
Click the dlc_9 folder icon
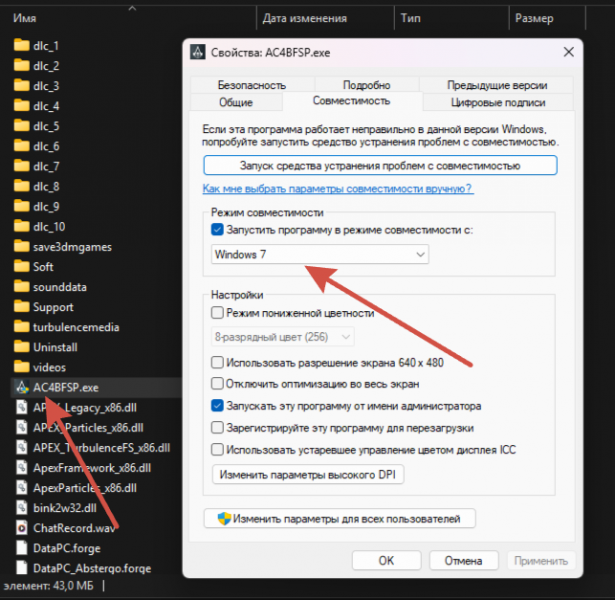[x=22, y=206]
